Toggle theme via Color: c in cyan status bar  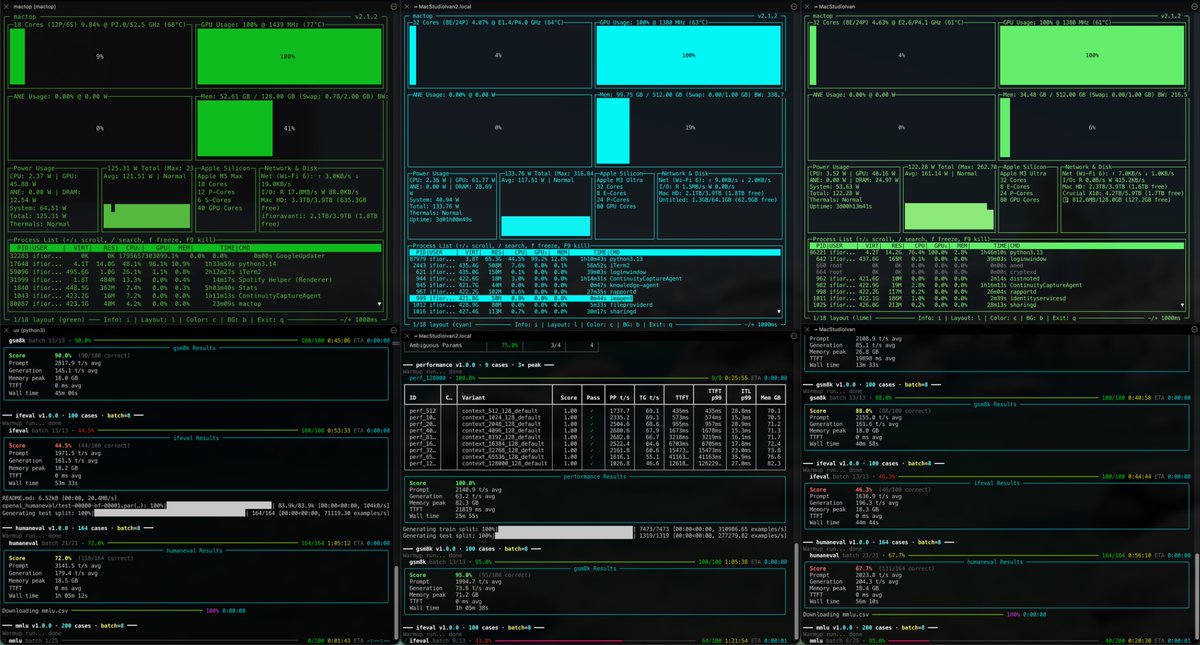pos(600,324)
